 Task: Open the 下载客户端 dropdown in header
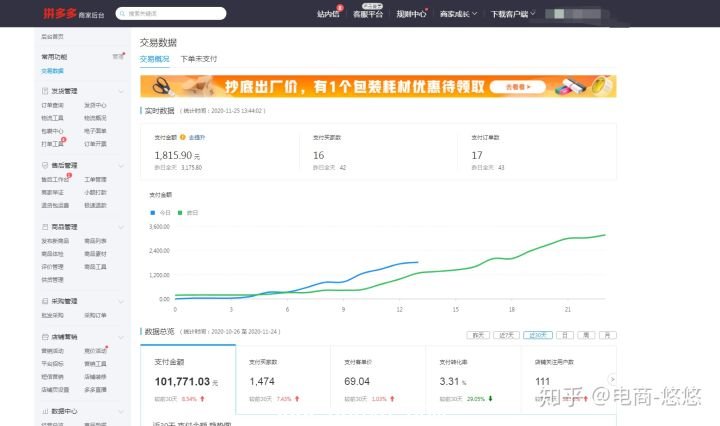513,14
